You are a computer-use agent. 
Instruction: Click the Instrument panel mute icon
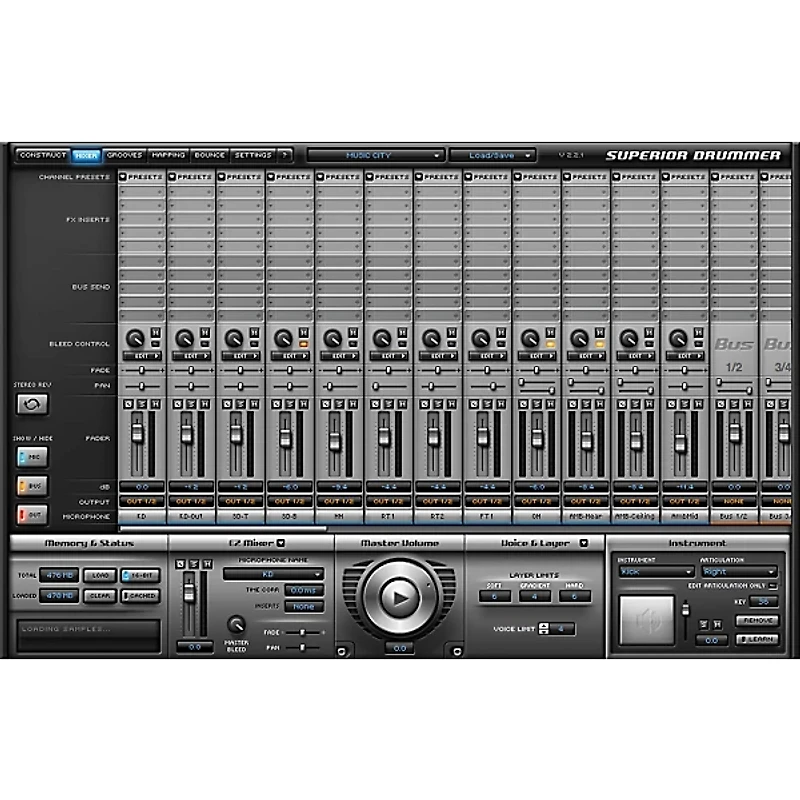point(717,624)
